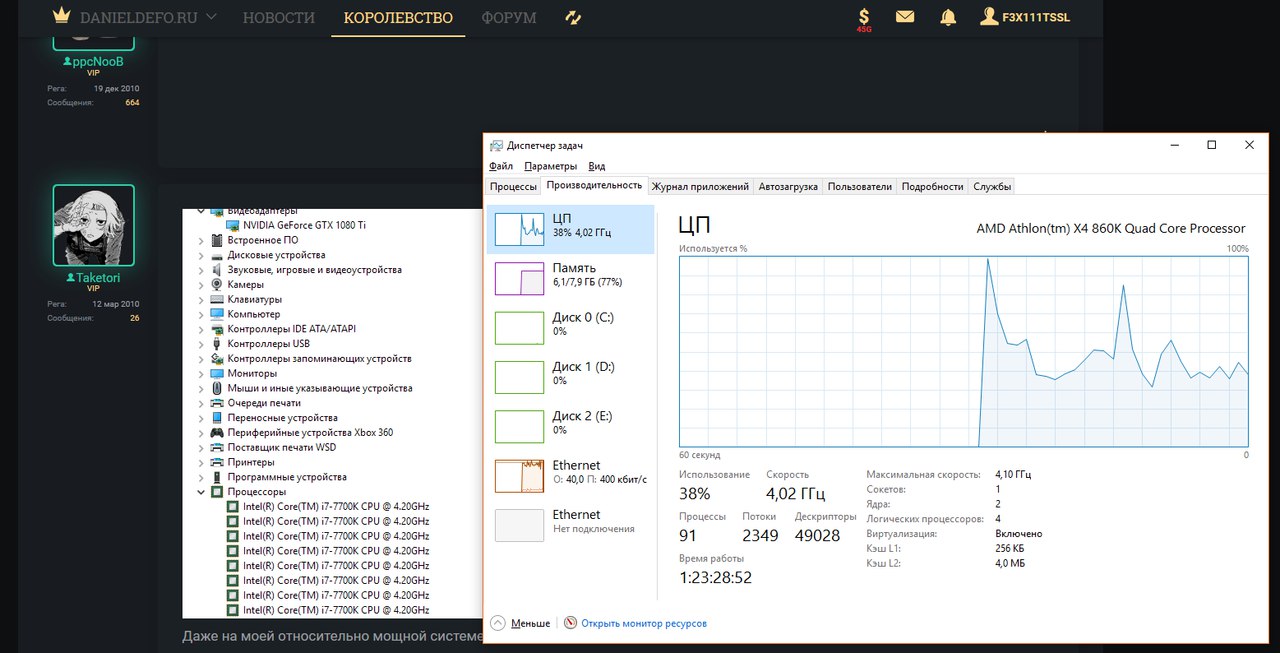Click the Открыть монитор ресурсов link
The height and width of the screenshot is (653, 1280).
(x=635, y=623)
